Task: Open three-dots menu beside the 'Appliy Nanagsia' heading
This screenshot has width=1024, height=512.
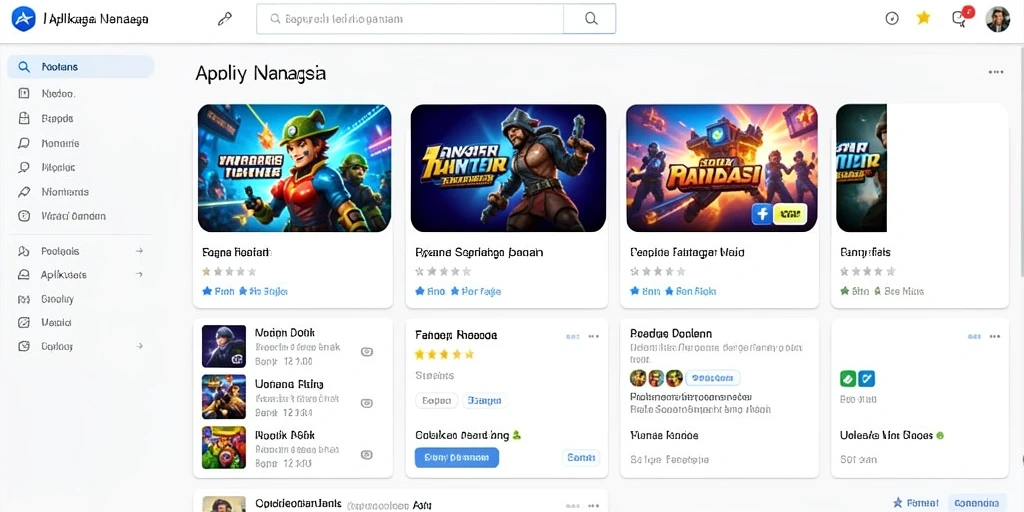Action: pos(996,72)
